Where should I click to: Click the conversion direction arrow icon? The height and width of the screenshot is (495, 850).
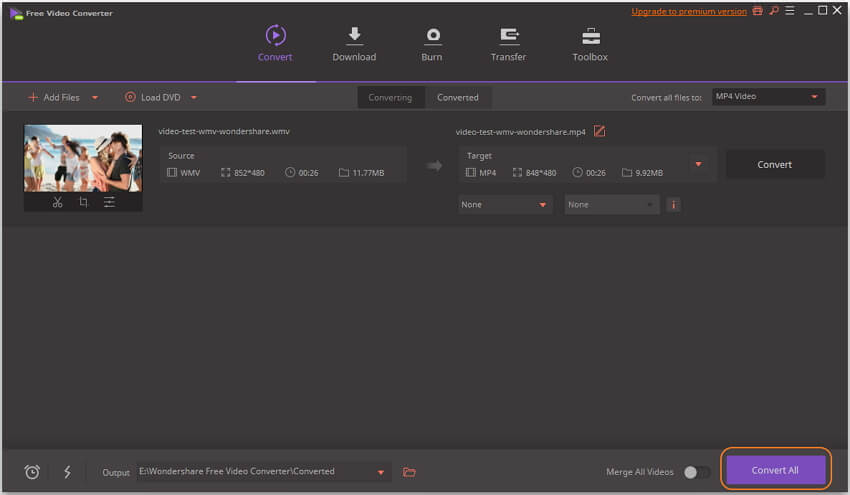(x=434, y=165)
